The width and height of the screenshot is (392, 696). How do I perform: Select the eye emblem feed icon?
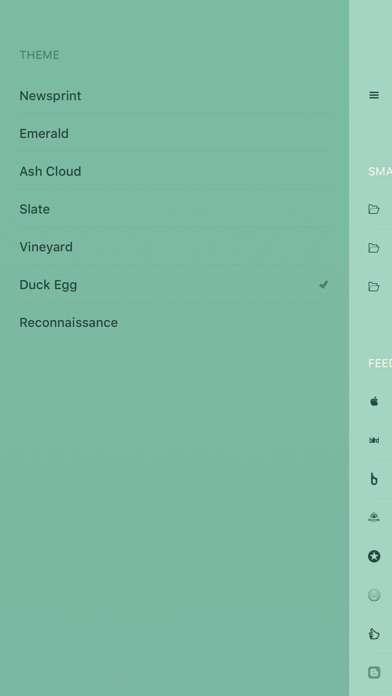374,517
